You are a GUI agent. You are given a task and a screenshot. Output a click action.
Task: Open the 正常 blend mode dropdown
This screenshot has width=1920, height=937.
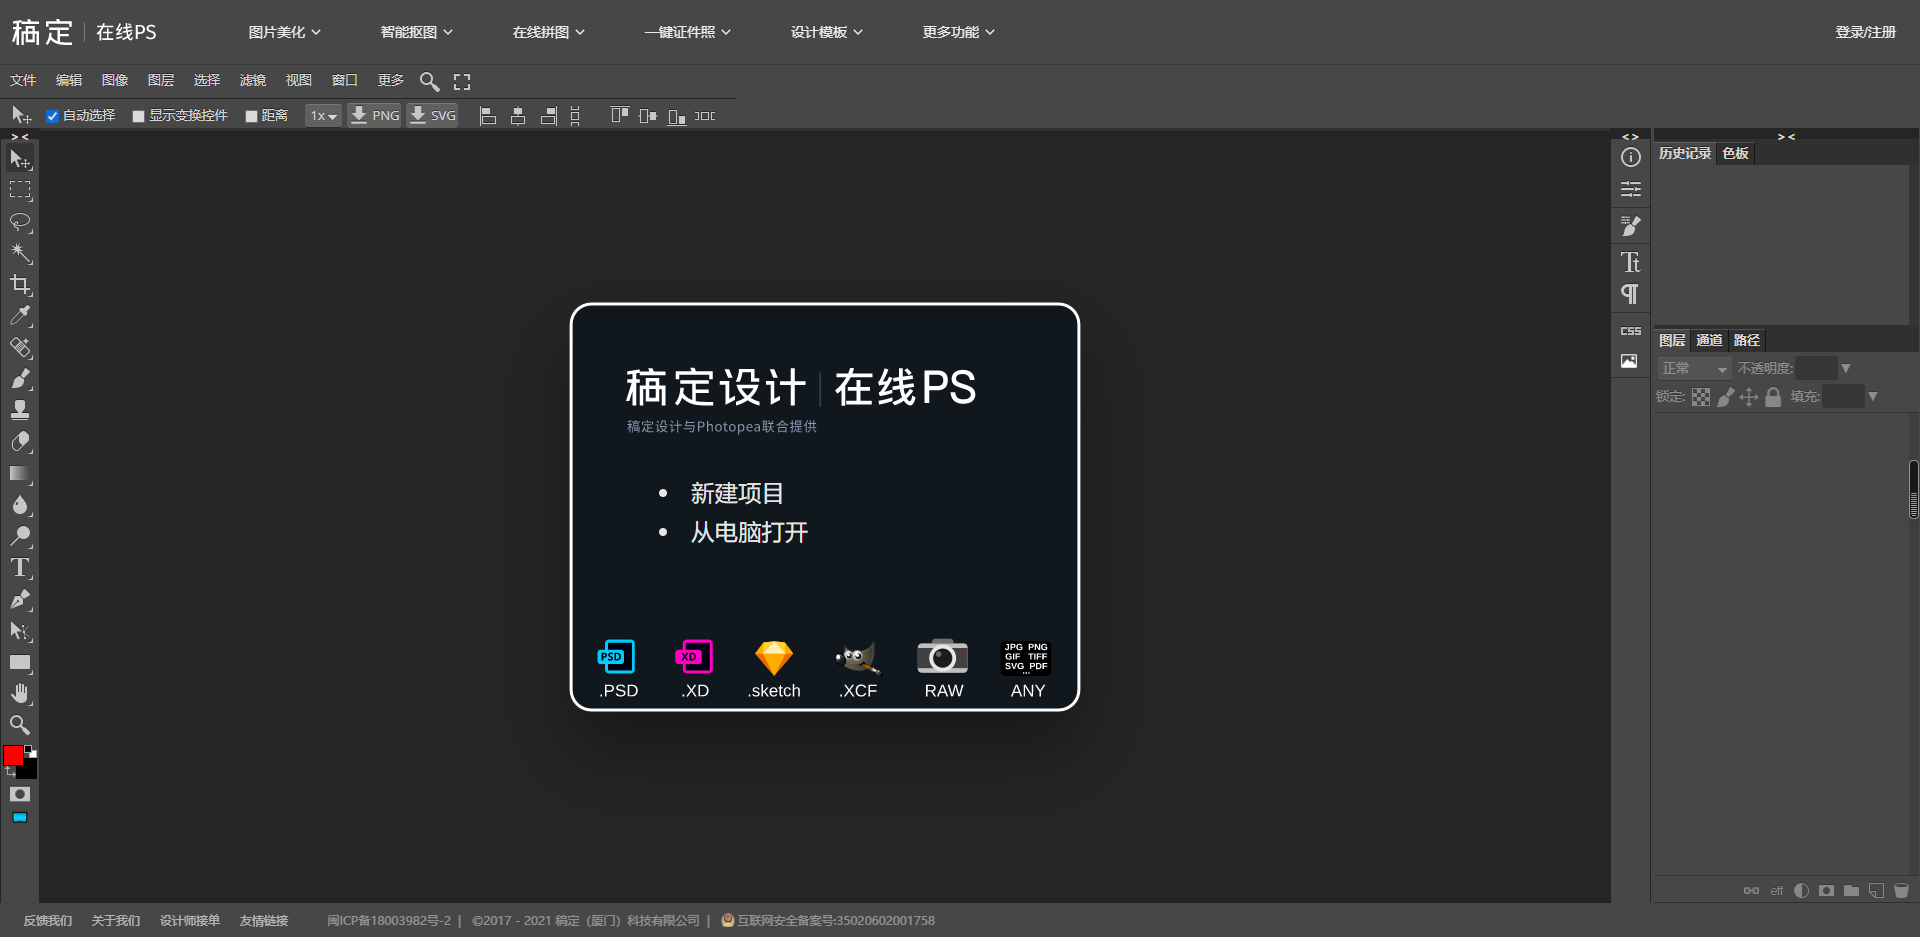click(x=1694, y=368)
